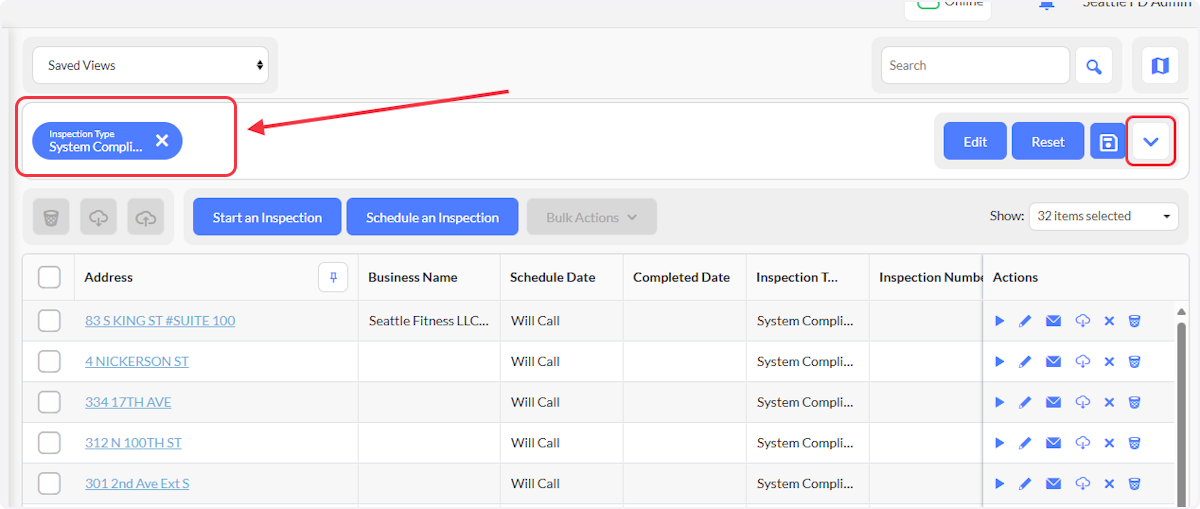Screen dimensions: 1200x509
Task: Open the 334 17TH AVE link
Action: pos(128,402)
